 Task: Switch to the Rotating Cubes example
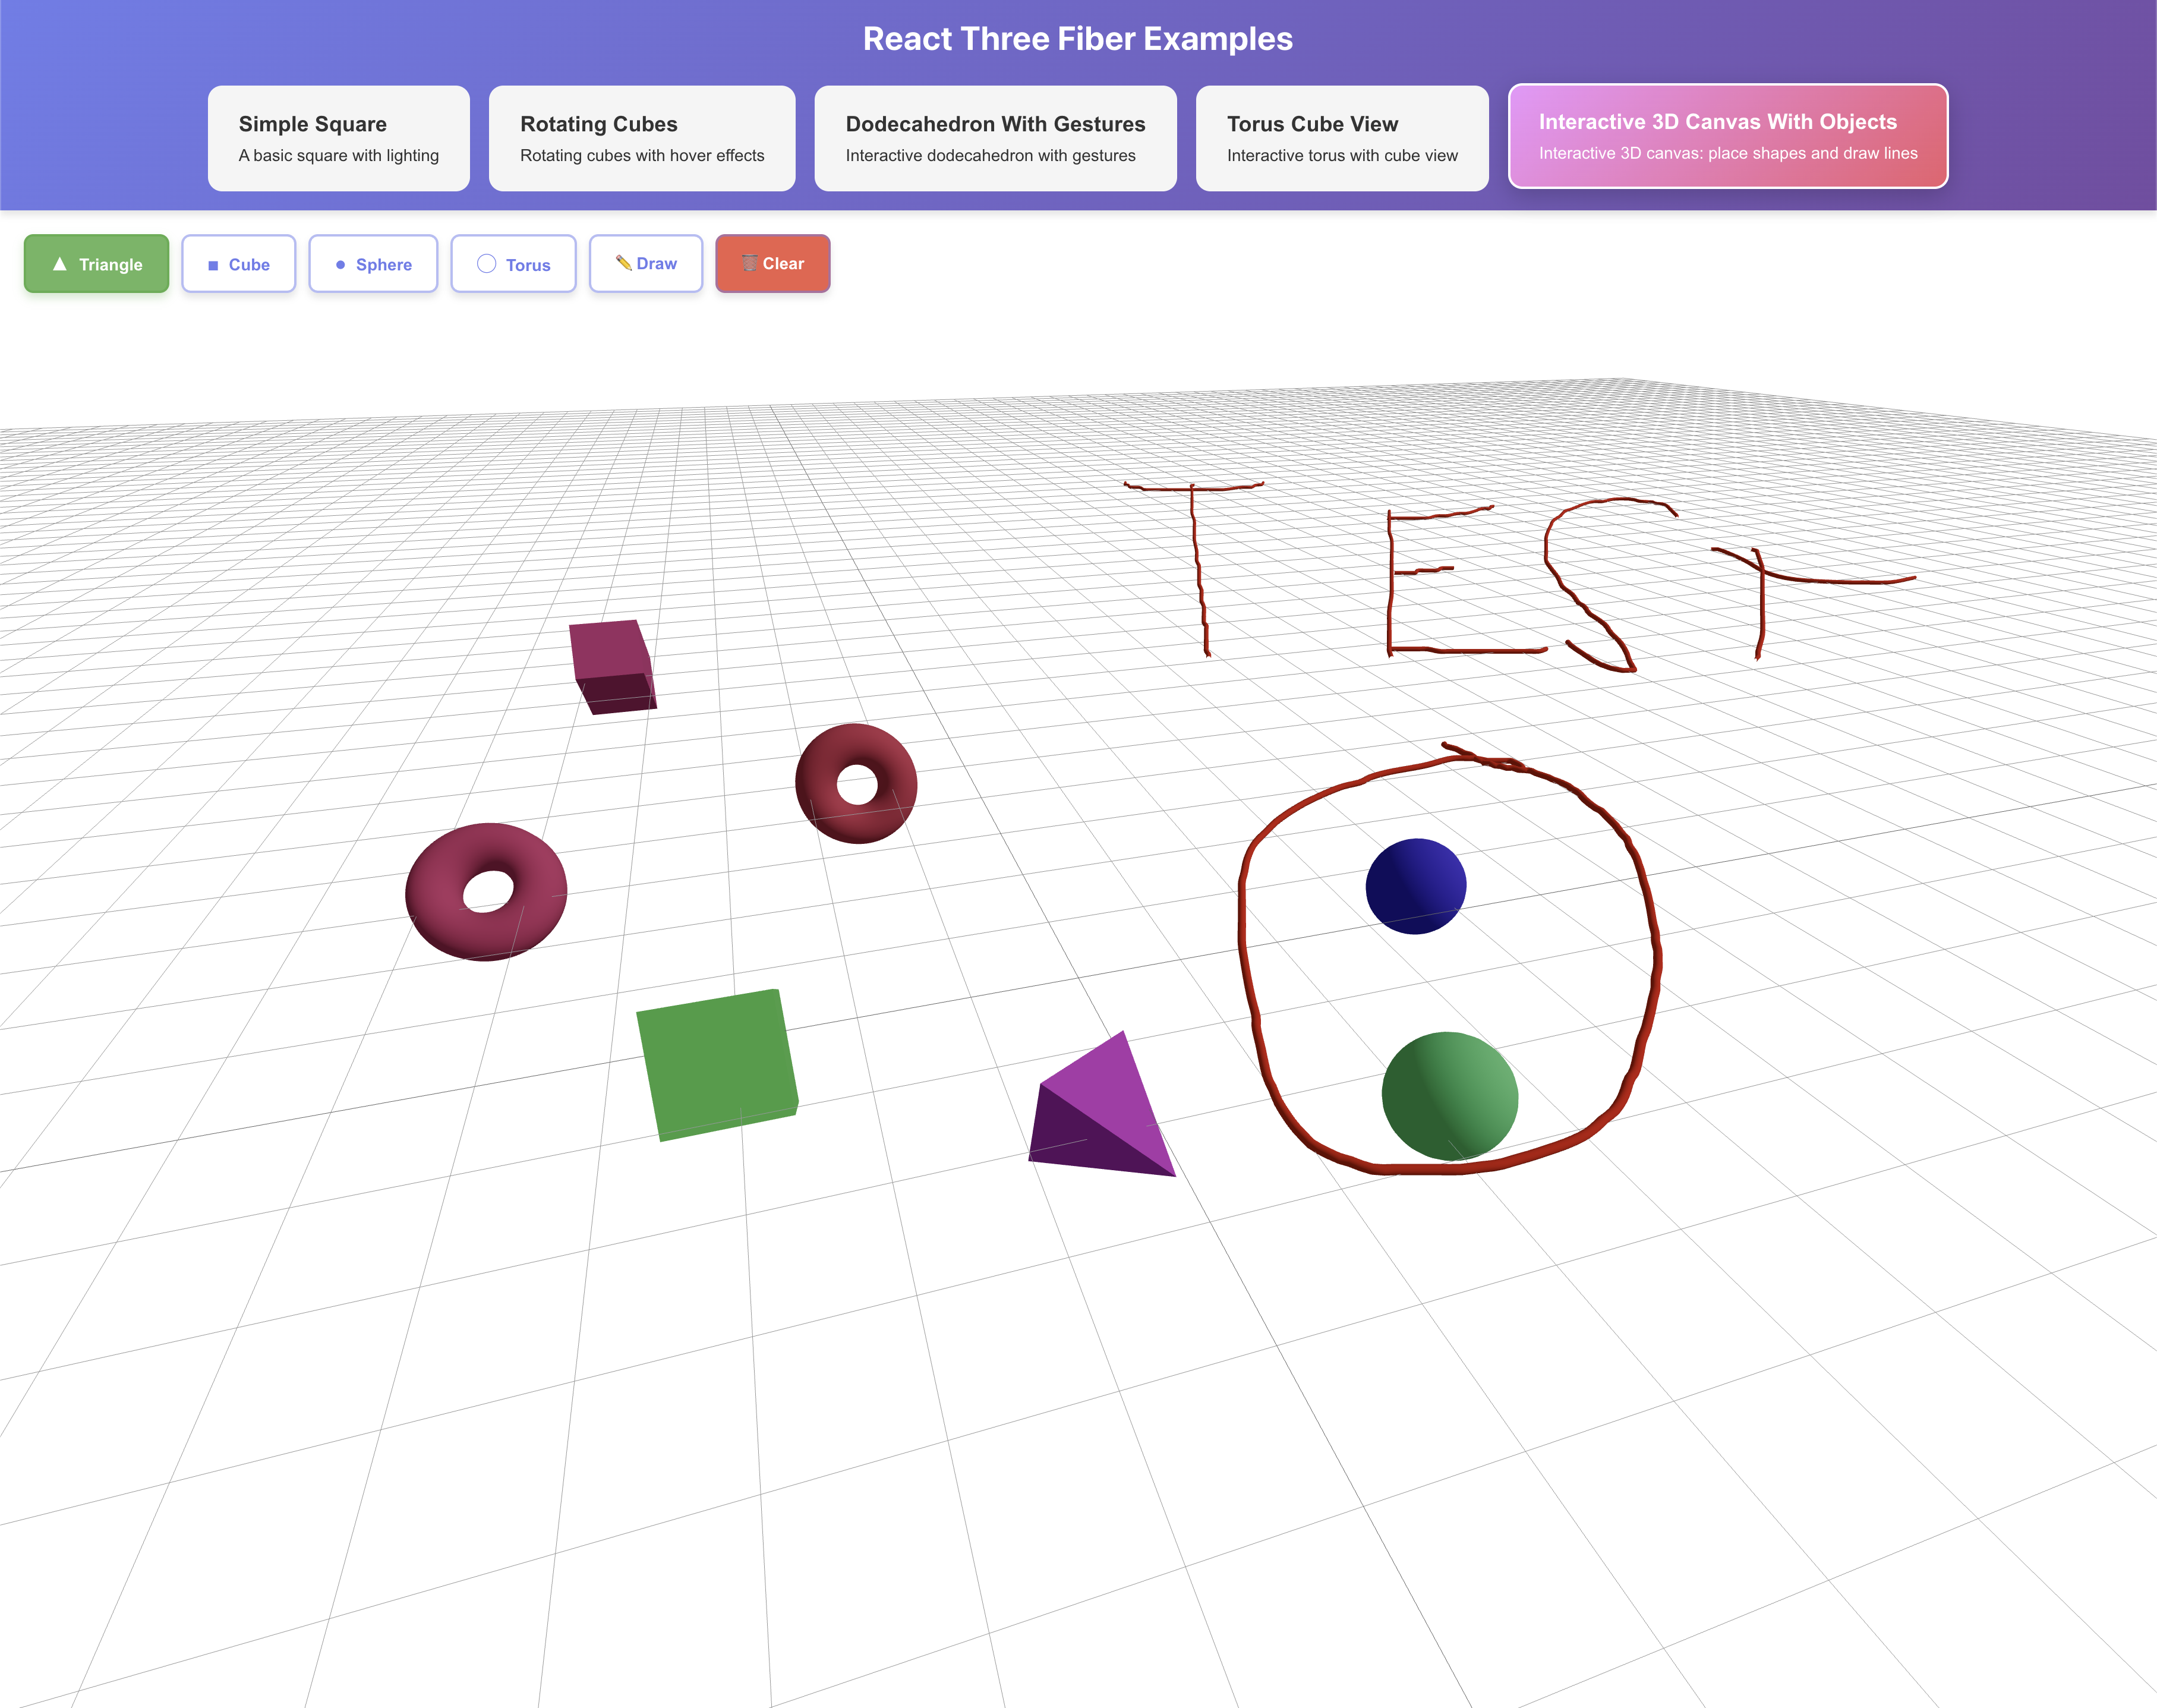coord(641,138)
